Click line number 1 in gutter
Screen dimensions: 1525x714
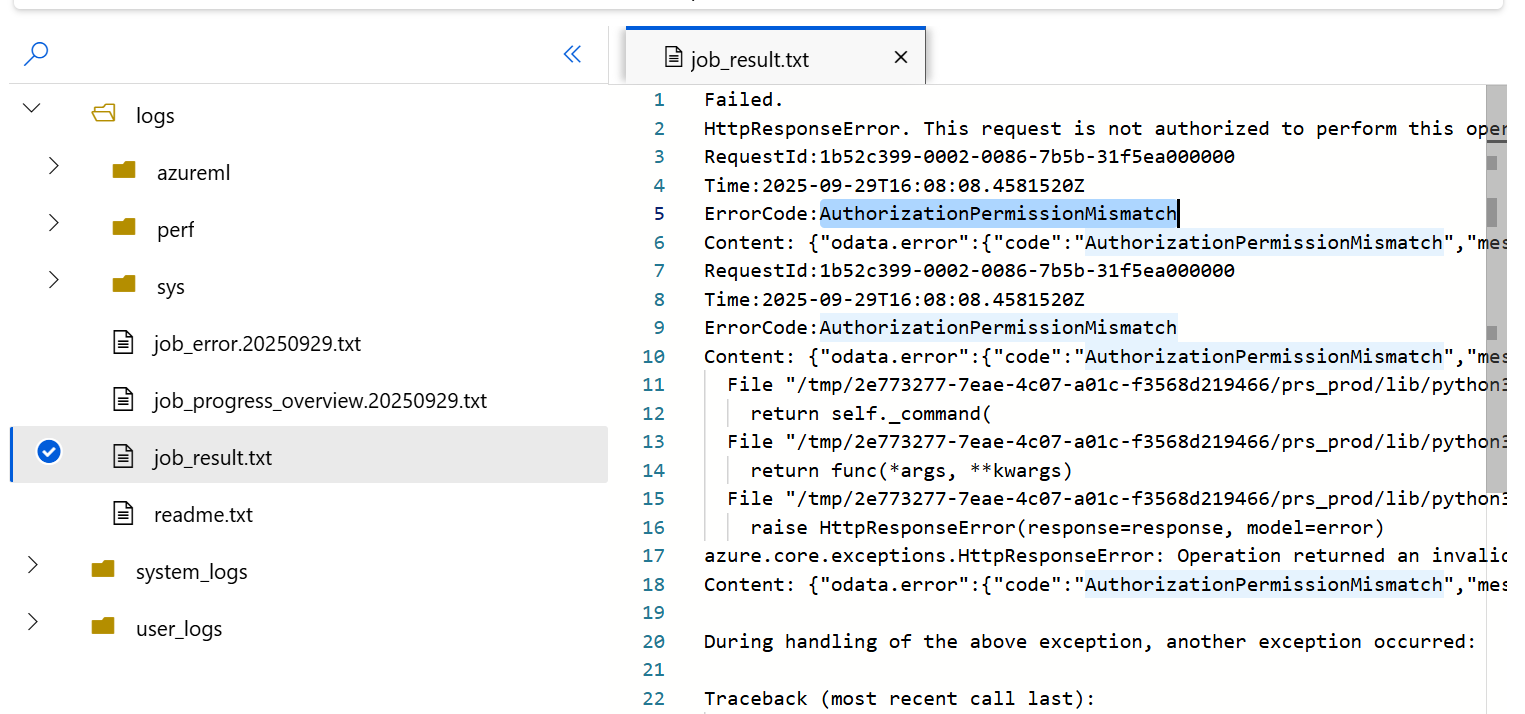pyautogui.click(x=659, y=100)
